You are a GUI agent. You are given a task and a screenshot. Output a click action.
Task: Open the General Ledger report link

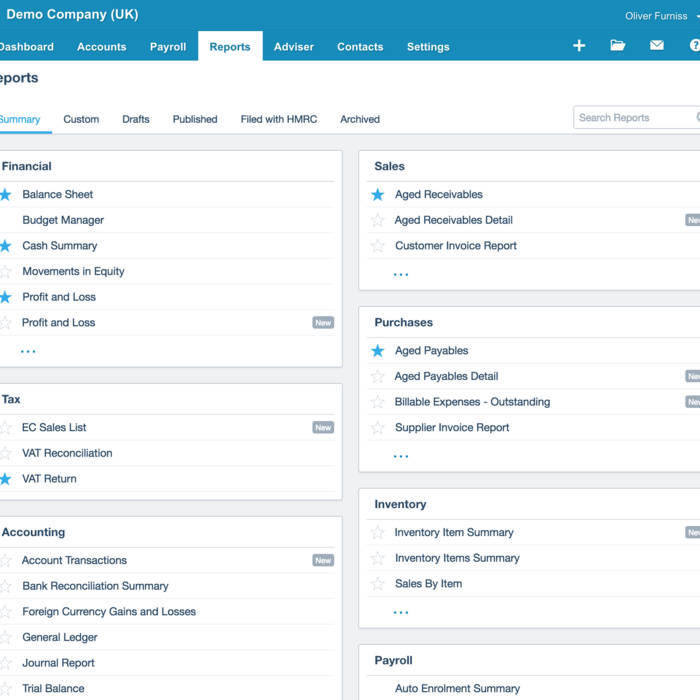[60, 637]
